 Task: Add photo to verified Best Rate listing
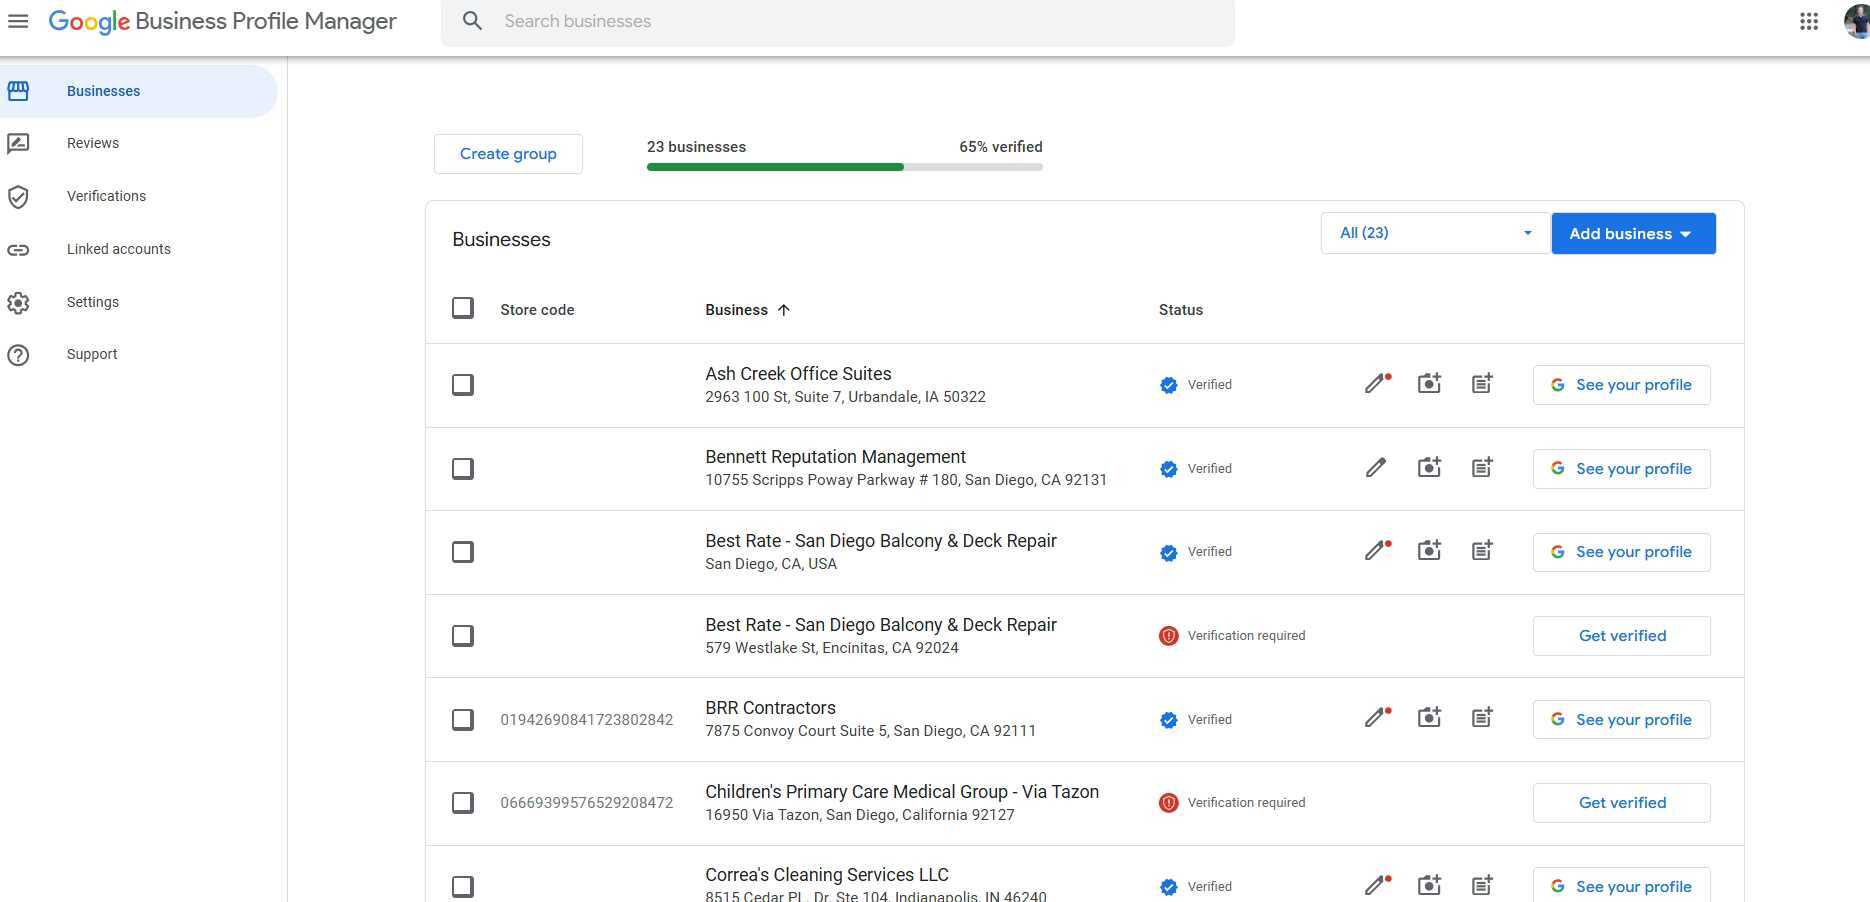(1429, 551)
